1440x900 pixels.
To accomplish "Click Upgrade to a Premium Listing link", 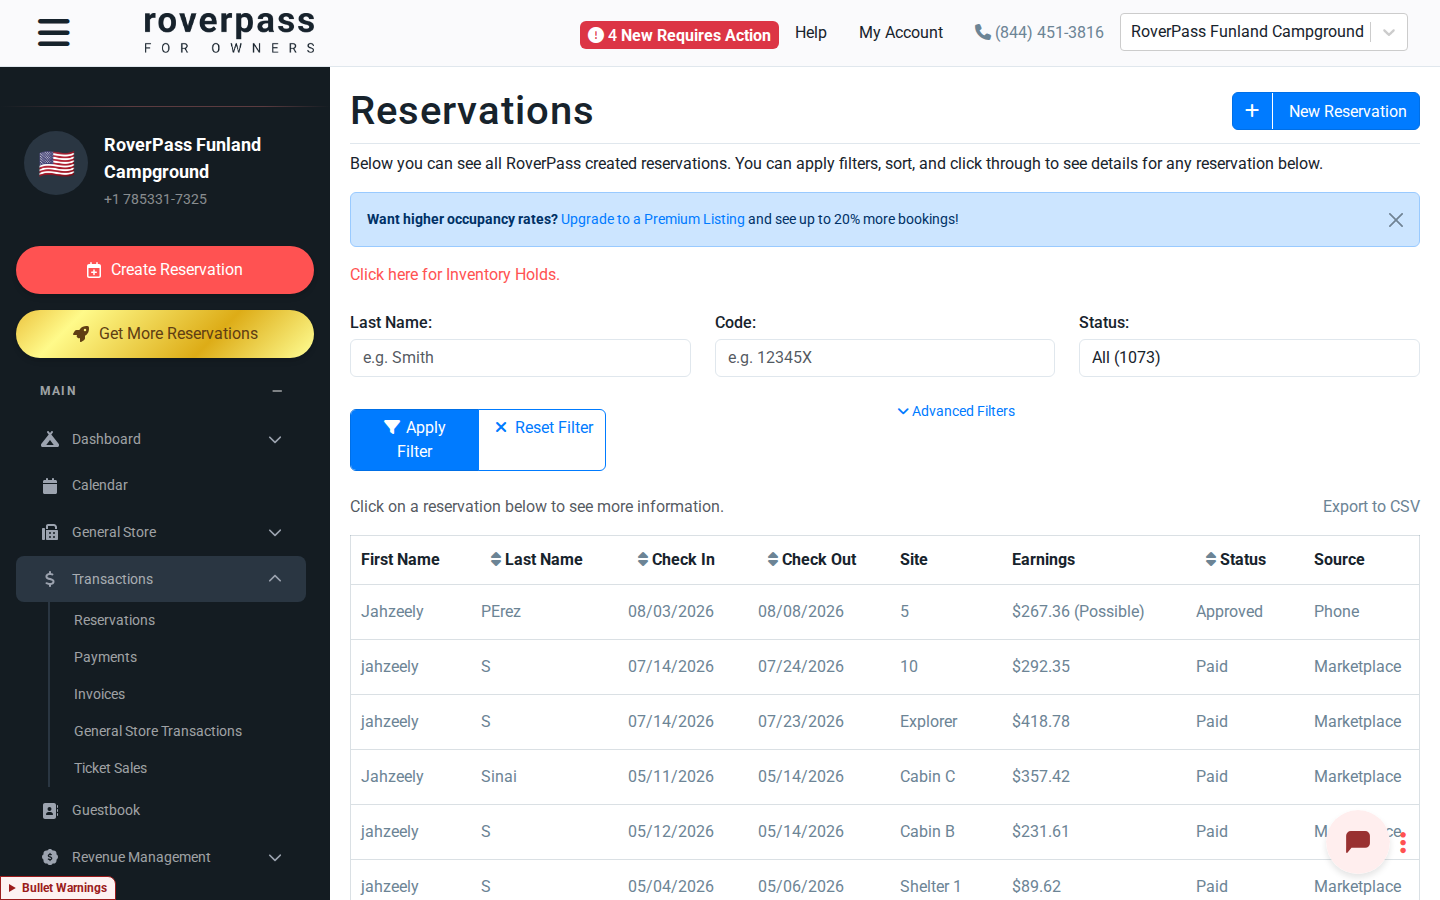I will pos(653,219).
